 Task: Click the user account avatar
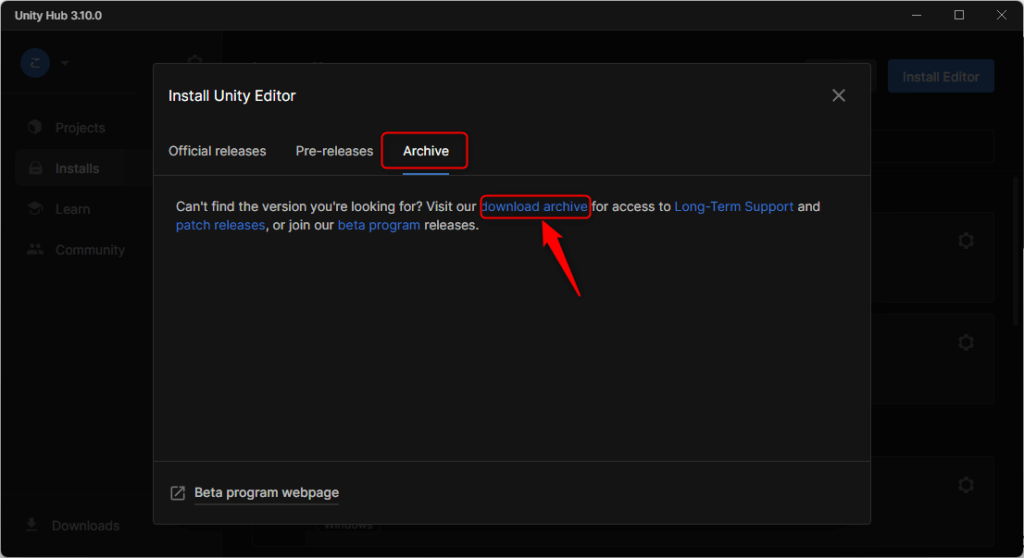click(35, 62)
